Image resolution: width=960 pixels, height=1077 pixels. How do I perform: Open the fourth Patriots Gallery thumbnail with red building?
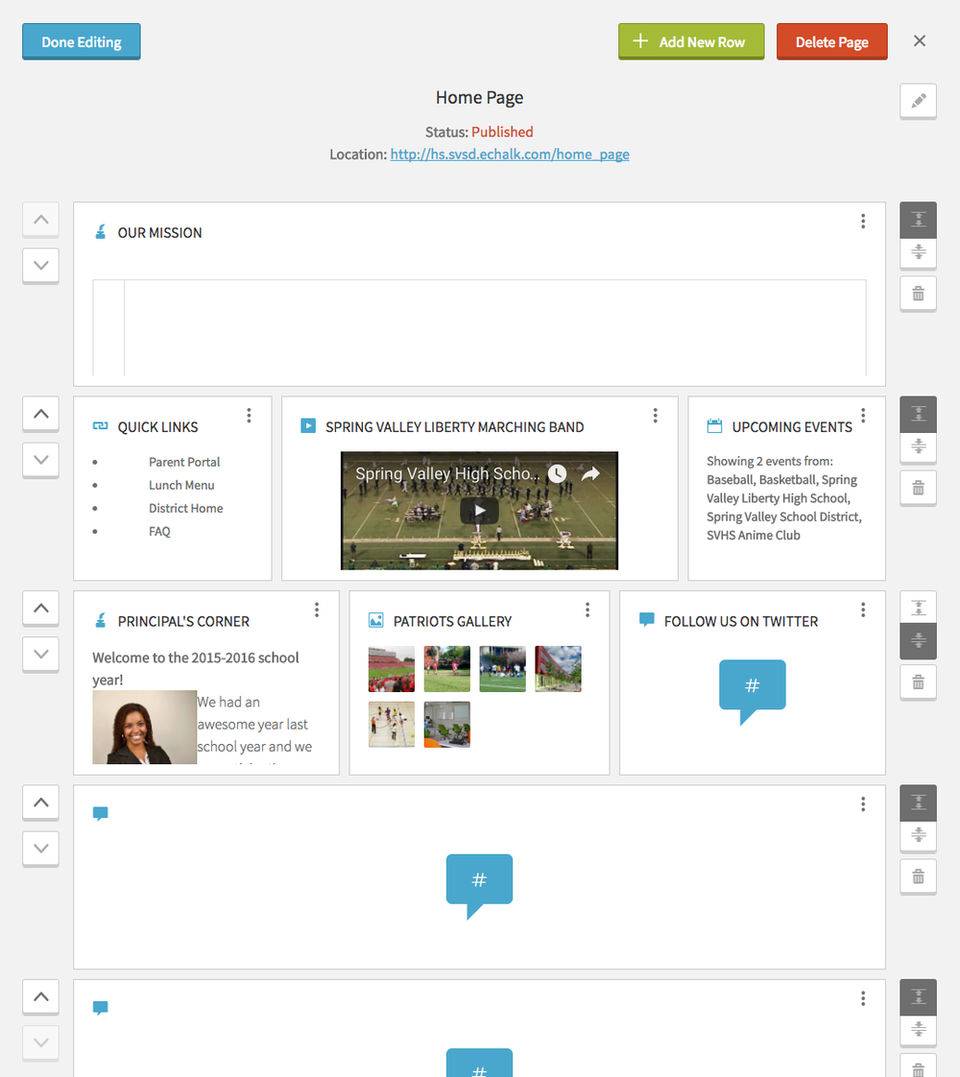[x=558, y=668]
